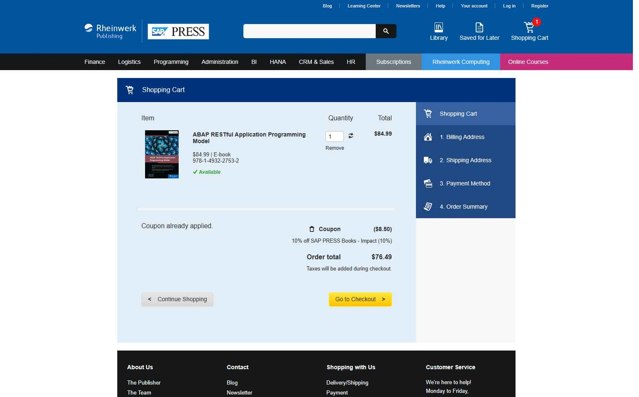Switch to the Rheinwerk Computing tab
Screen dimensions: 639x397
[x=461, y=62]
